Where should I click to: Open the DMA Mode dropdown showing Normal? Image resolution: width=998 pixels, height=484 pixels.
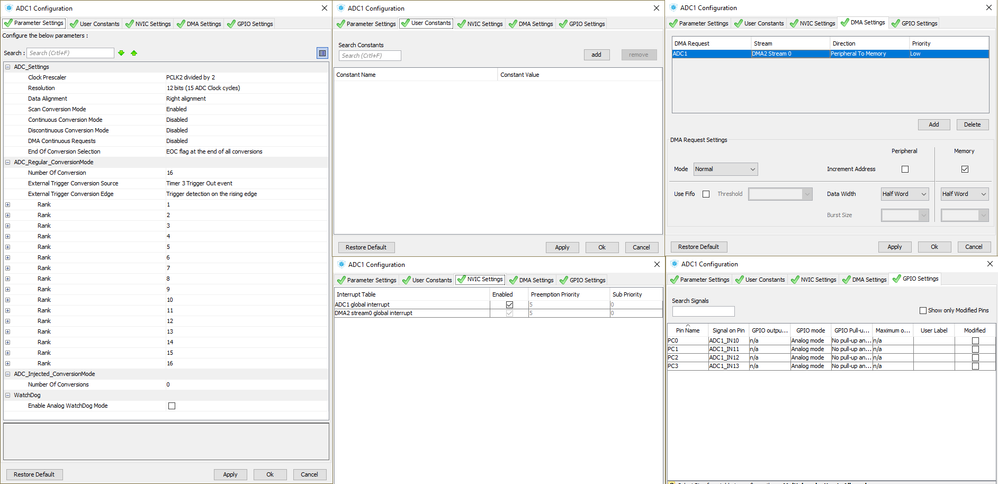(725, 169)
